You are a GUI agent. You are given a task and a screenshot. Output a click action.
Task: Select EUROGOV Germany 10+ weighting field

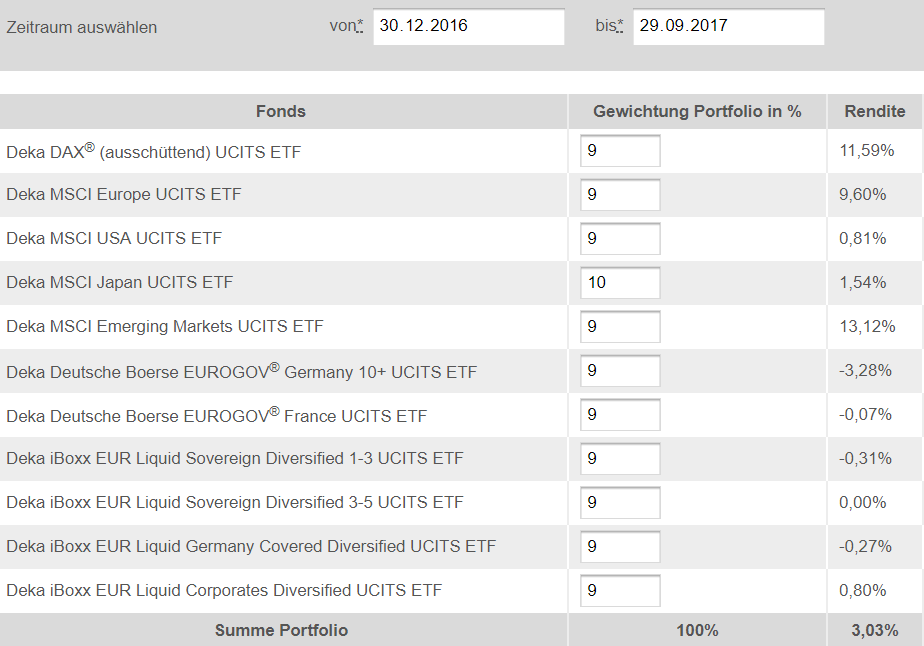620,371
